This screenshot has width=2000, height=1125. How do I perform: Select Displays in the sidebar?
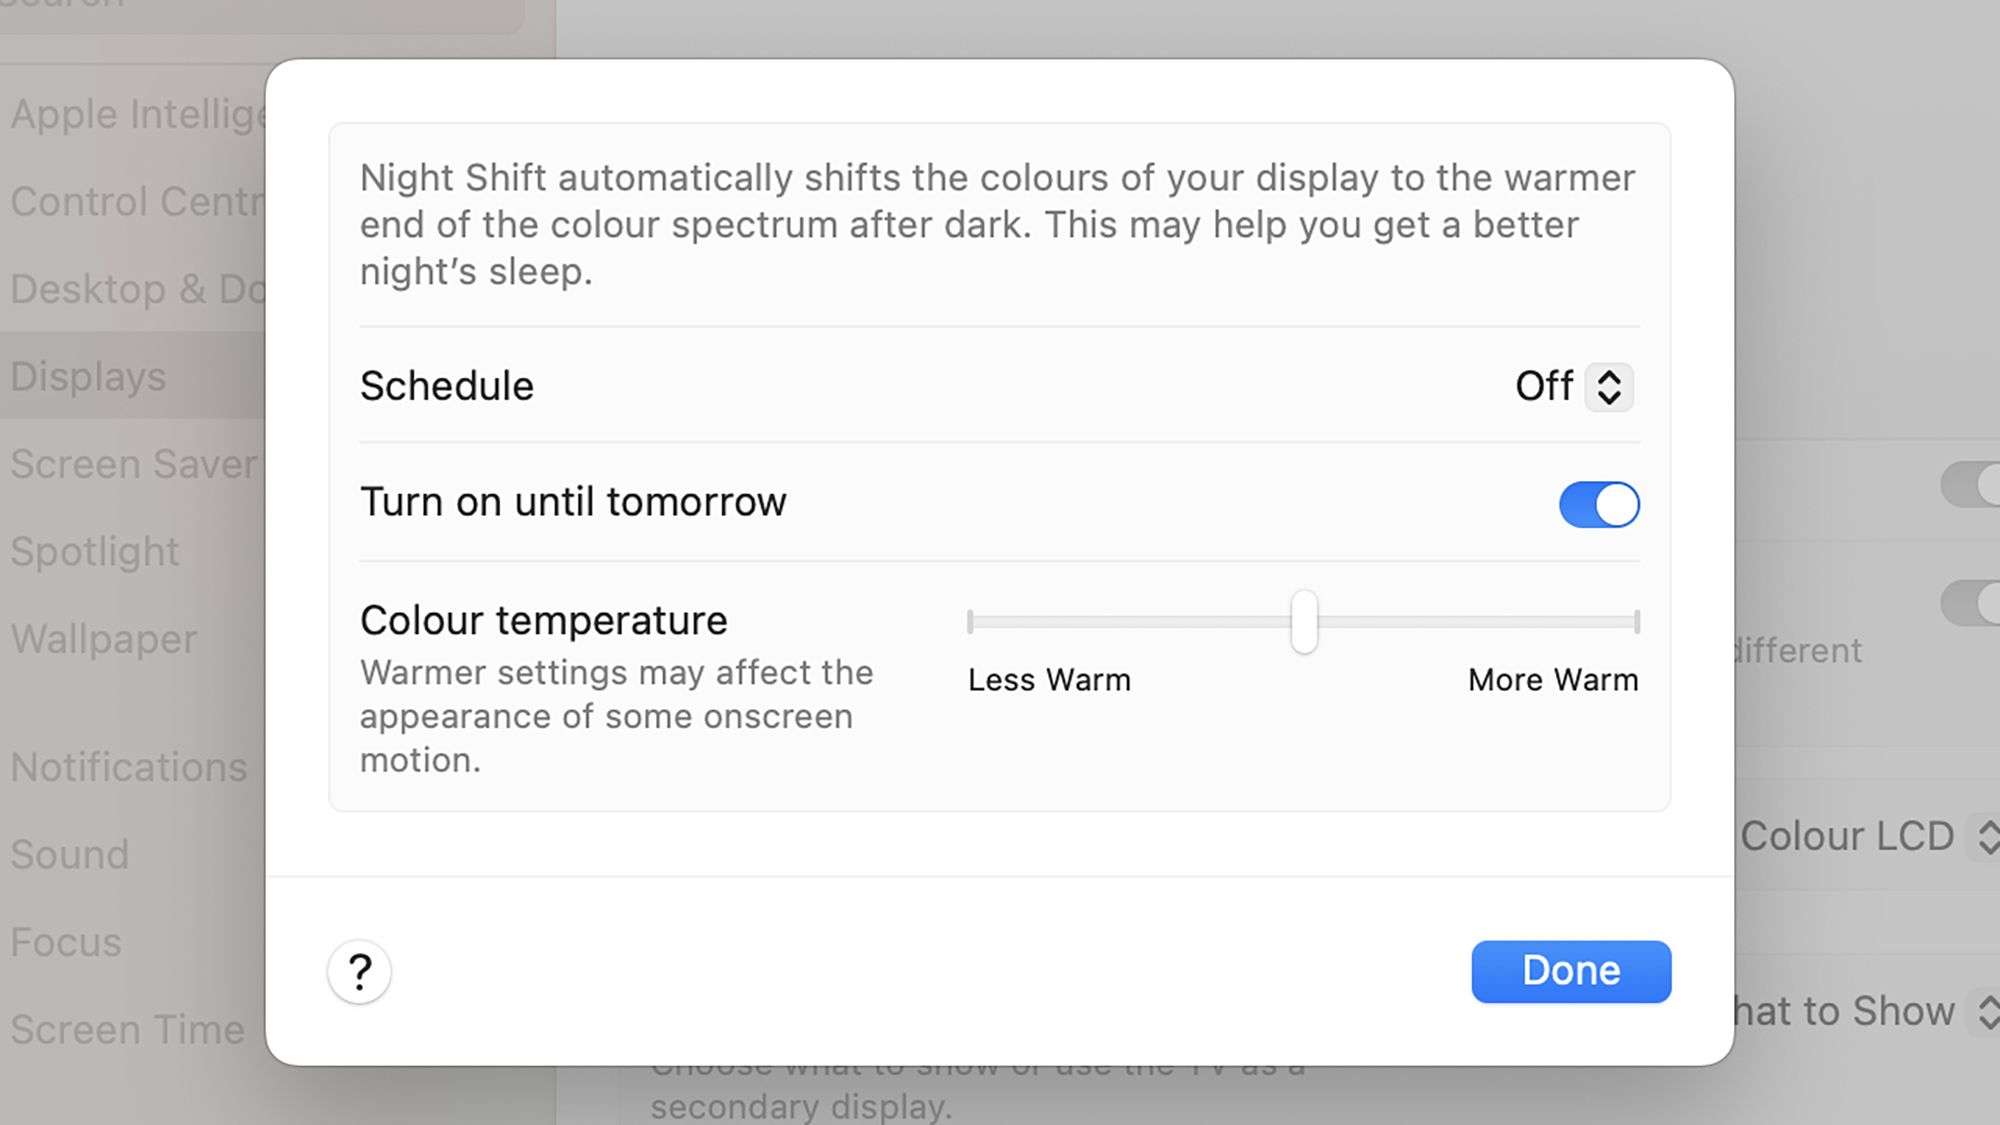[90, 377]
